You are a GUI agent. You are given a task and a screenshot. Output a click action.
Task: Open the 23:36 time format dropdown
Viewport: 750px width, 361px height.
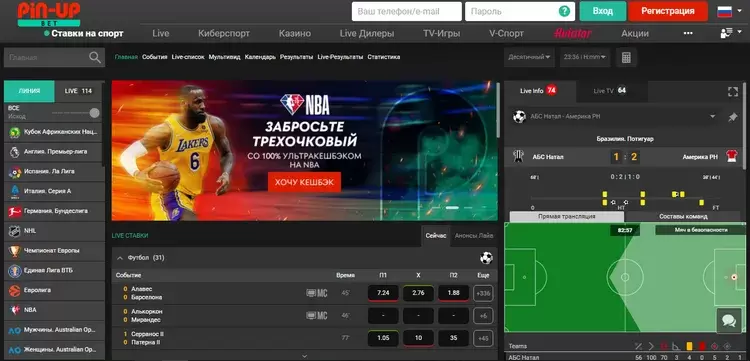point(585,57)
